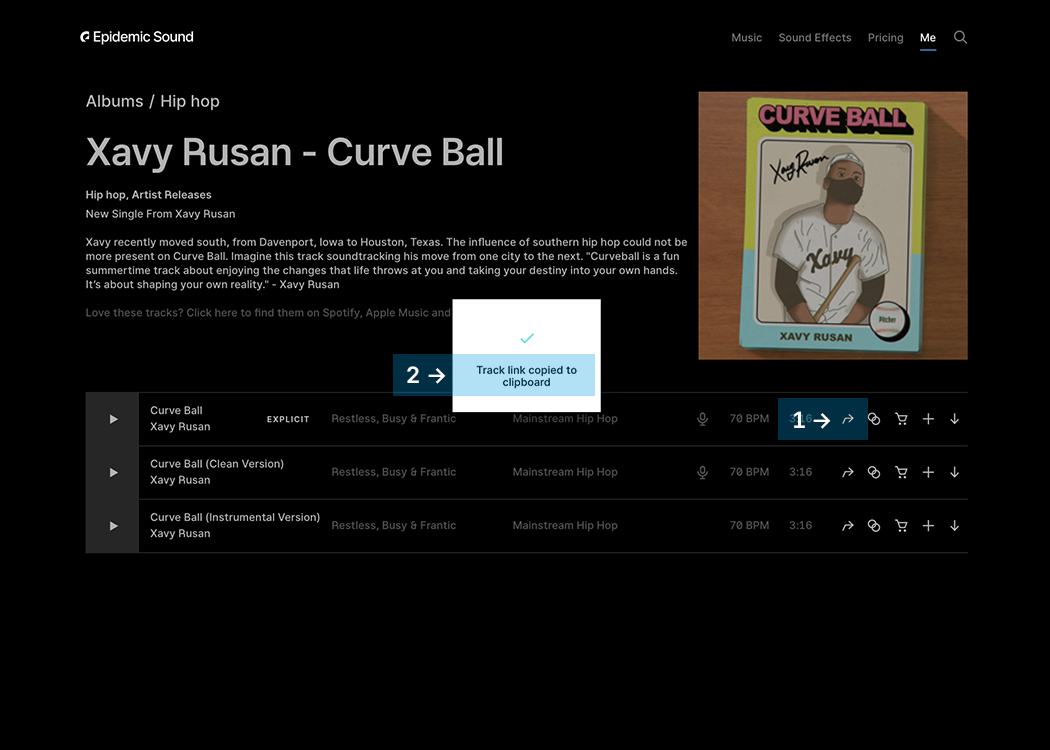Play the explicit Curve Ball track
Screen dimensions: 1050x750
pyautogui.click(x=113, y=420)
